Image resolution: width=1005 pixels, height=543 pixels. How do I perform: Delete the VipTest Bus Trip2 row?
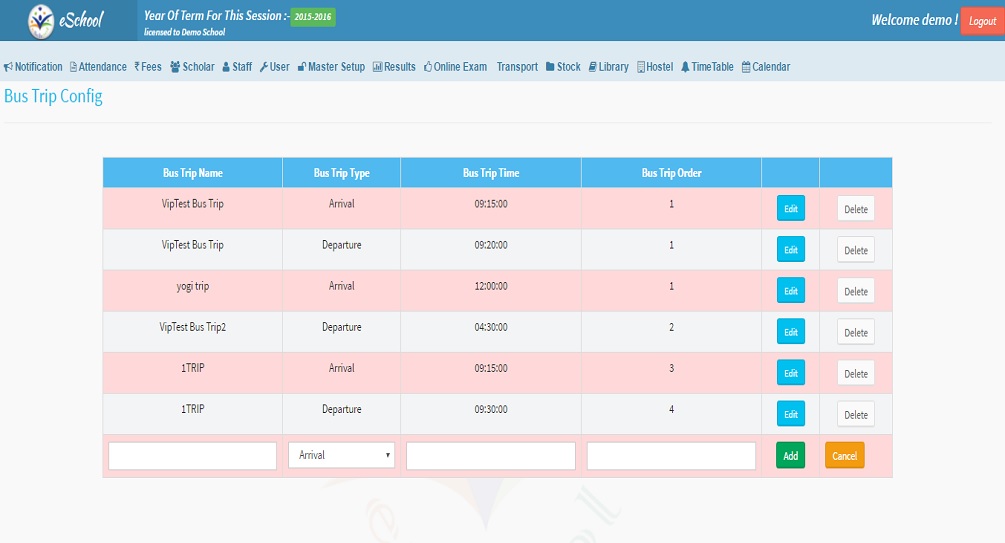pyautogui.click(x=855, y=332)
